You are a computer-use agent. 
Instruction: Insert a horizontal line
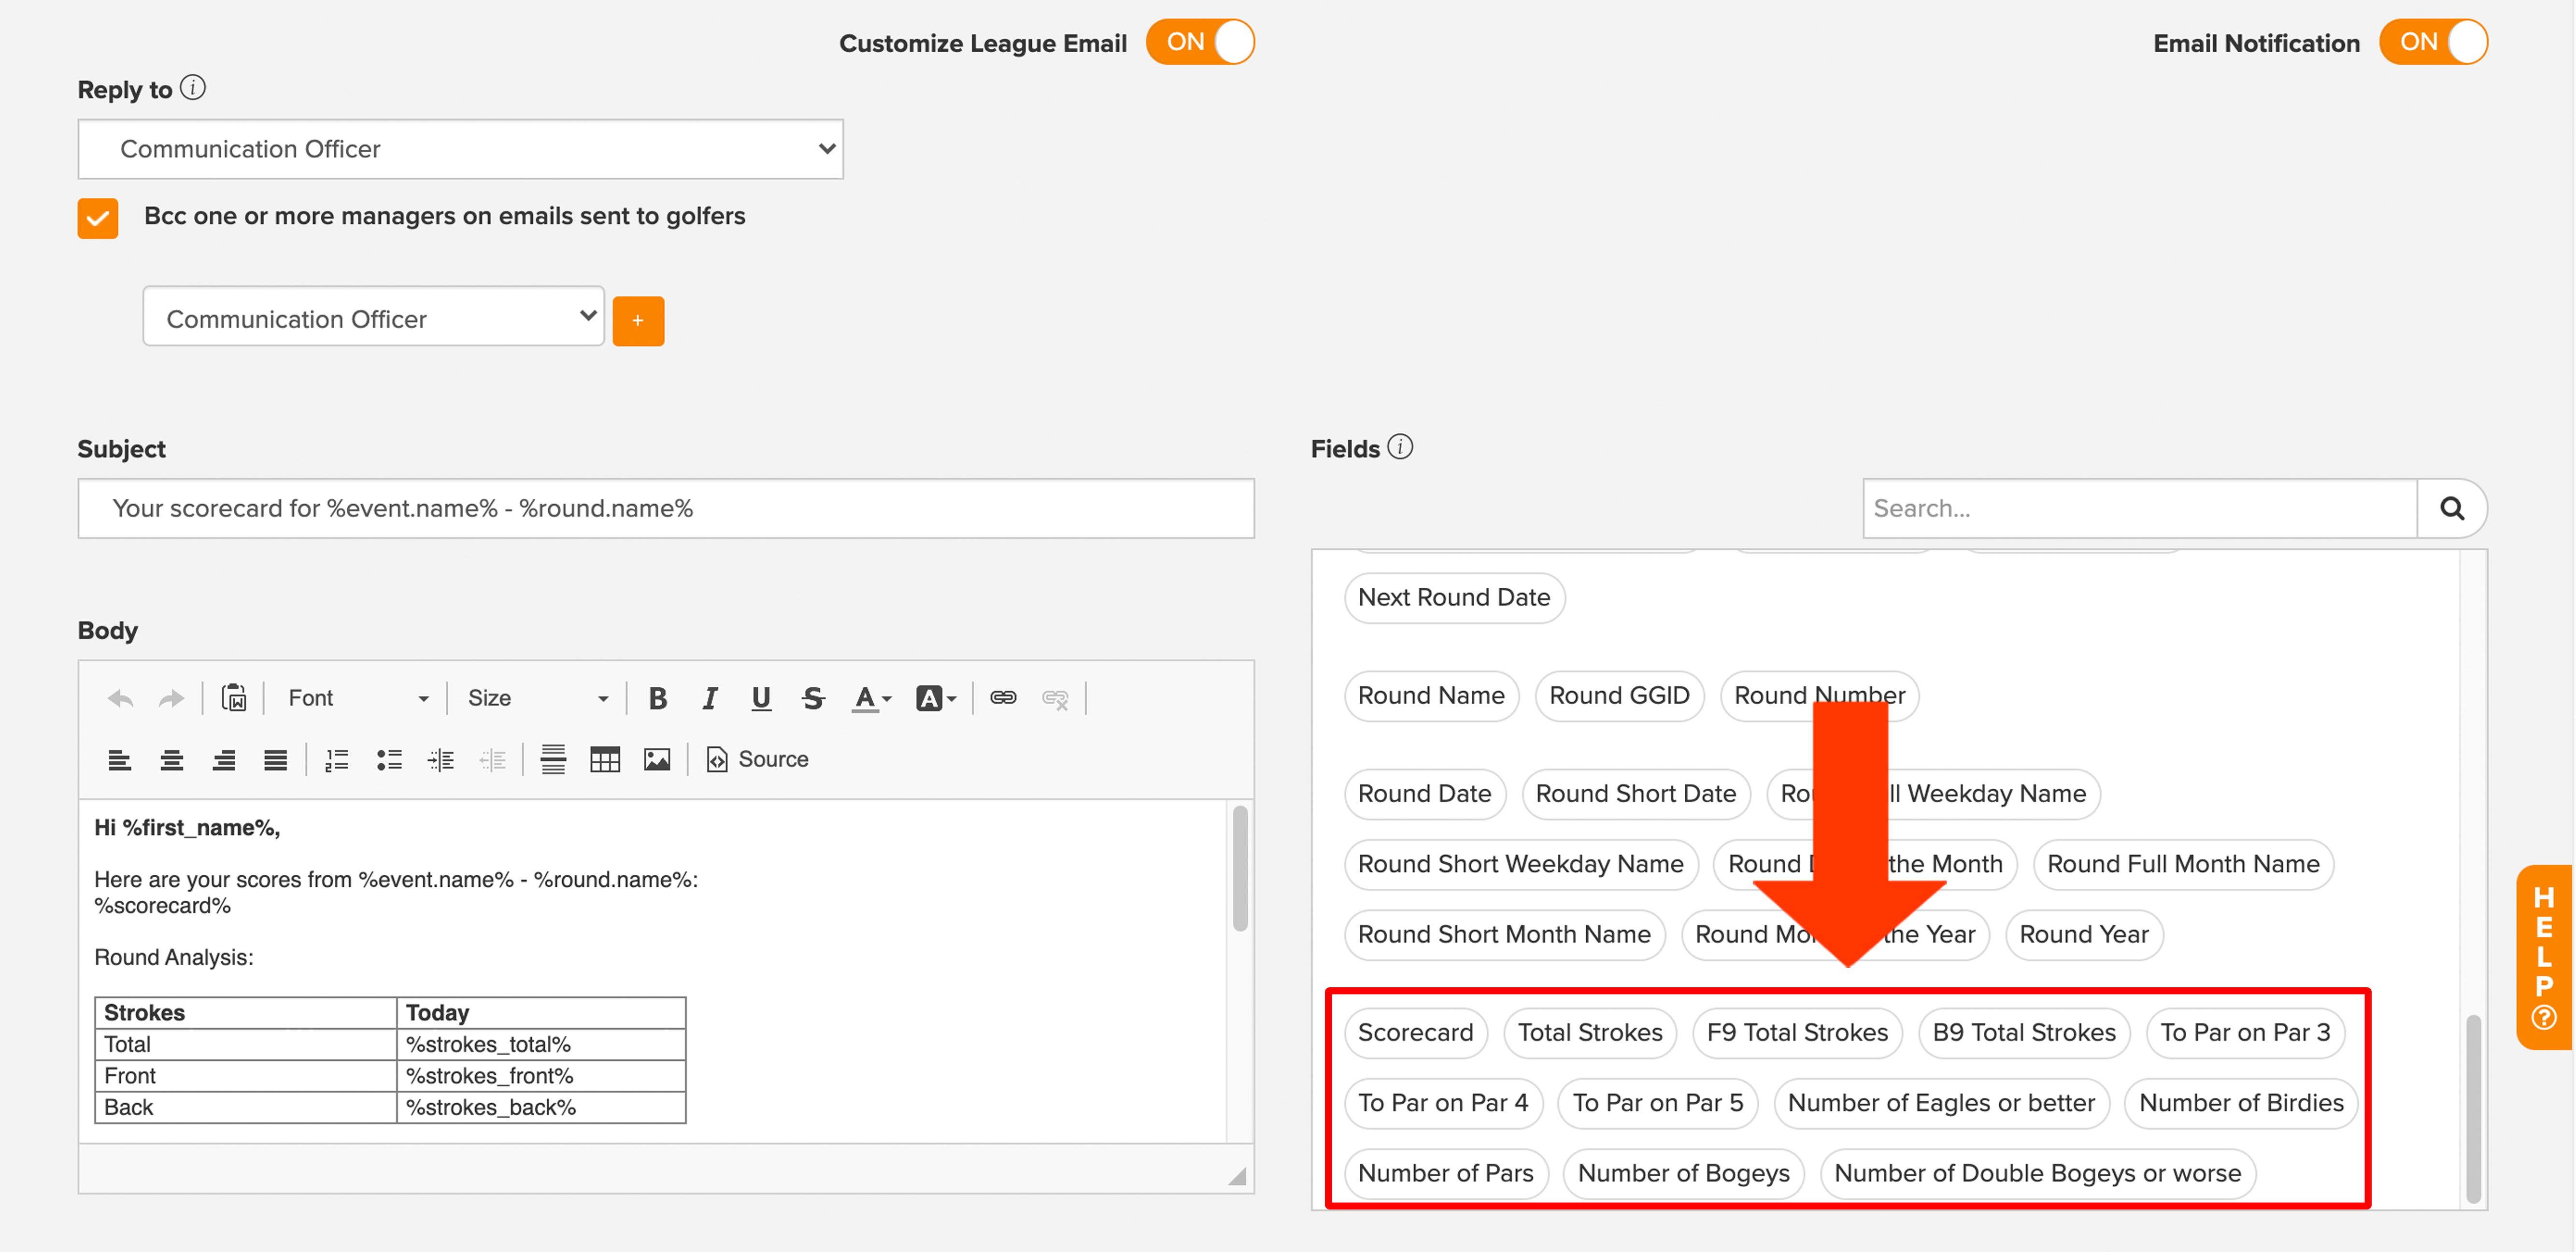553,760
